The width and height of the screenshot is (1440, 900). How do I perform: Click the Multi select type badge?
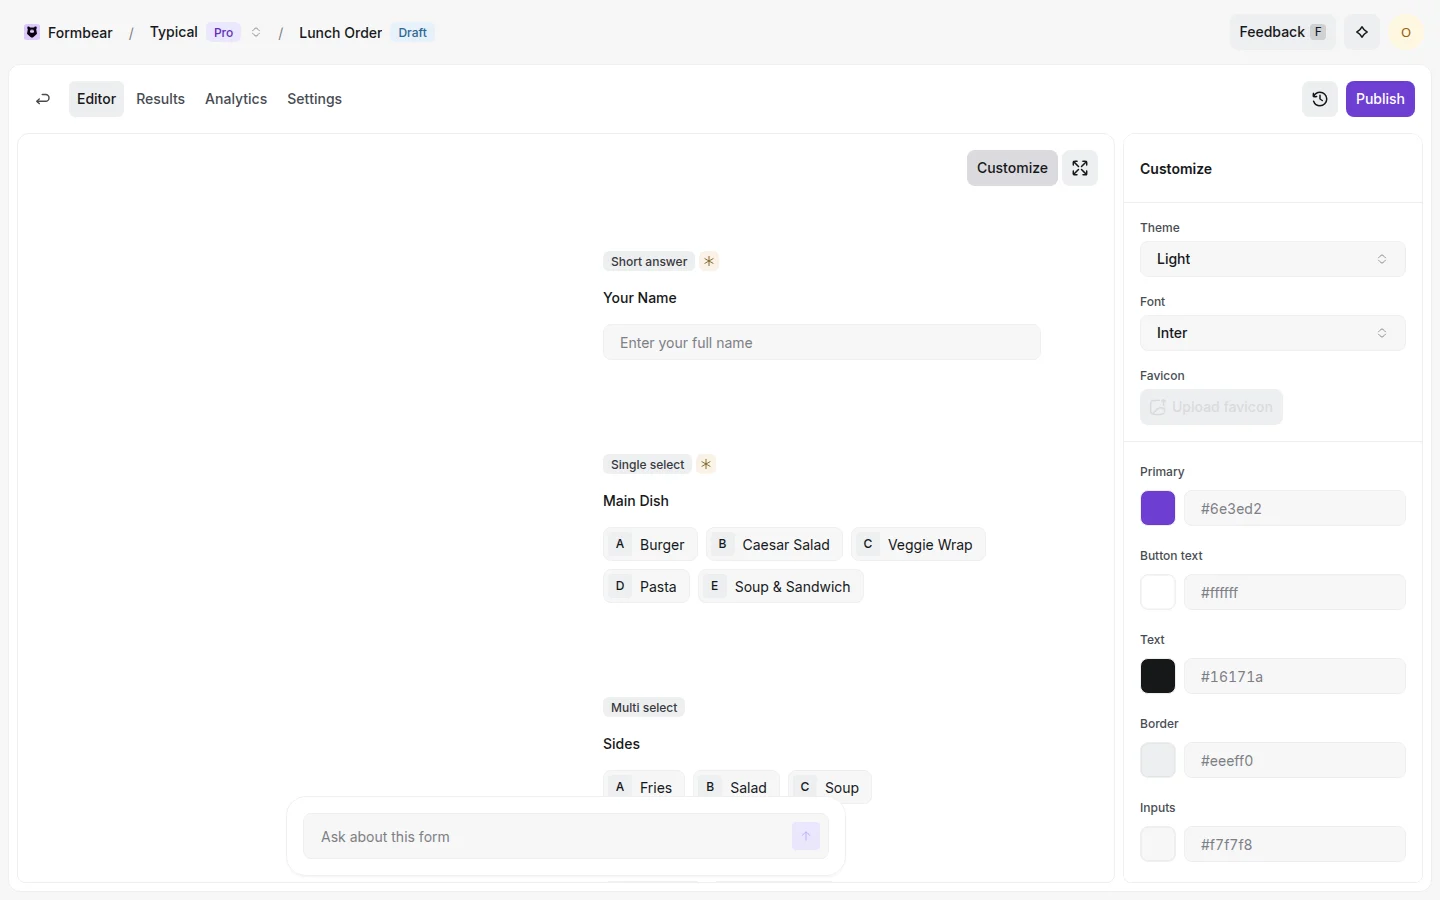coord(644,707)
